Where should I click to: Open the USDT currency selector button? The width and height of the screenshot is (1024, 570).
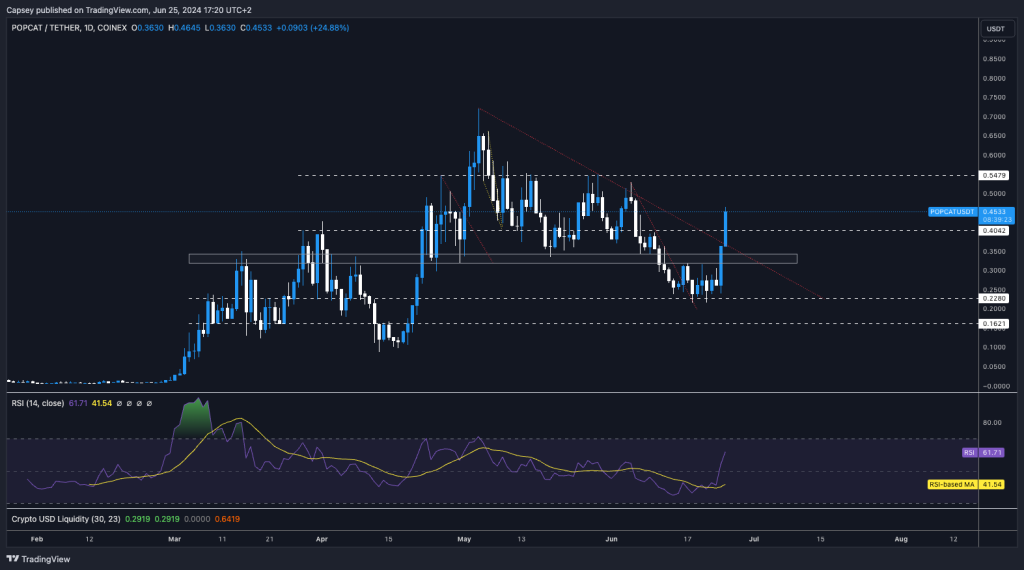click(996, 29)
